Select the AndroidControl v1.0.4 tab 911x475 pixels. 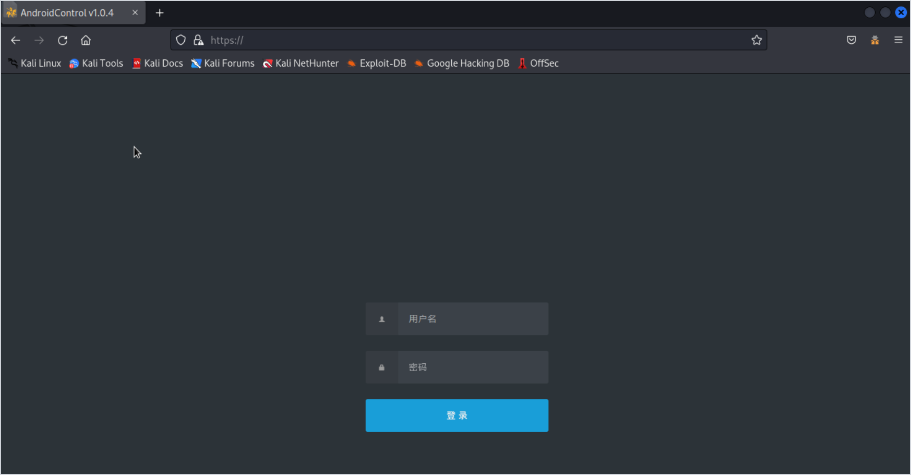tap(67, 13)
